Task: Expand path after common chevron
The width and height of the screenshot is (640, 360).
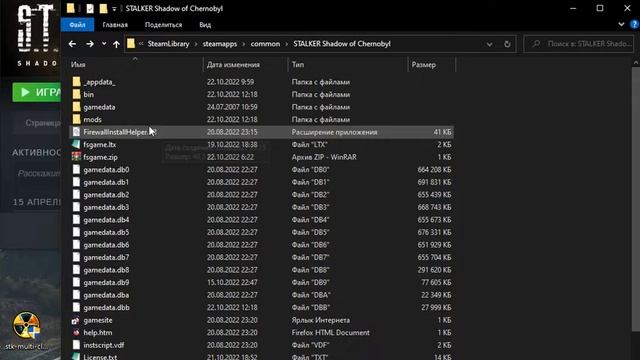Action: pyautogui.click(x=287, y=44)
